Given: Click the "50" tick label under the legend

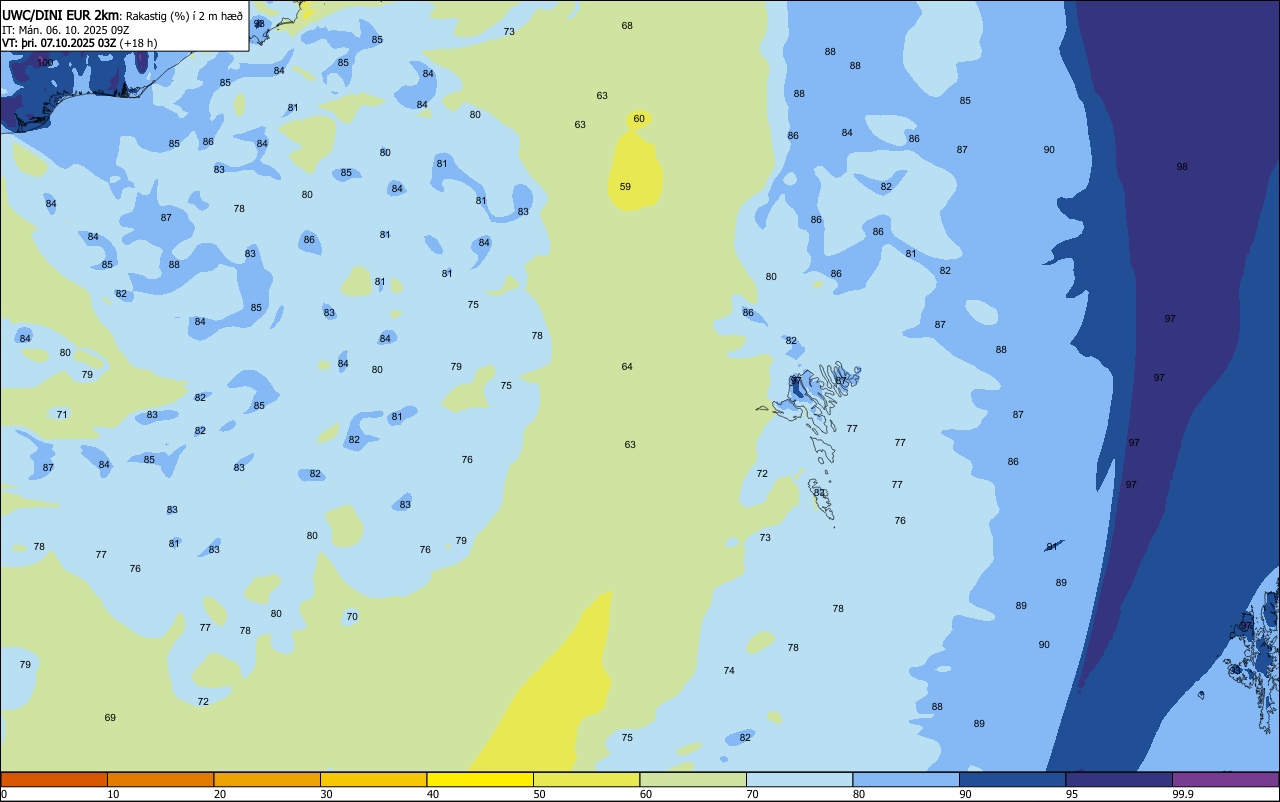Looking at the screenshot, I should click(539, 794).
